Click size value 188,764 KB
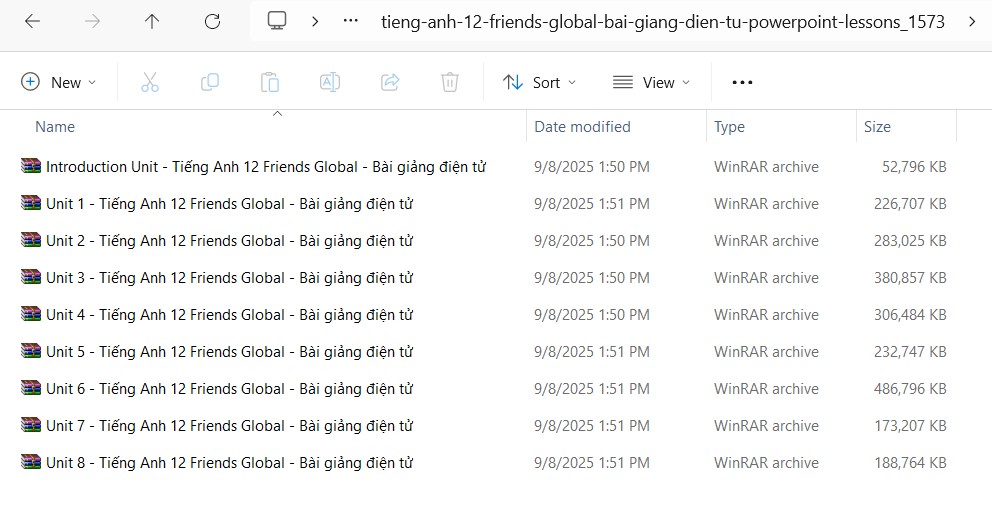Viewport: 992px width, 521px height. (910, 463)
